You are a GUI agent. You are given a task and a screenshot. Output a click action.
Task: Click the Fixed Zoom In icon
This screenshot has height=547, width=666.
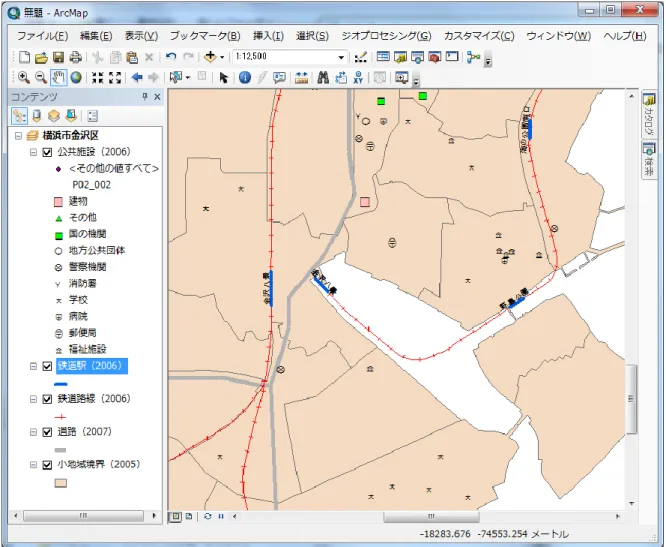coord(98,77)
